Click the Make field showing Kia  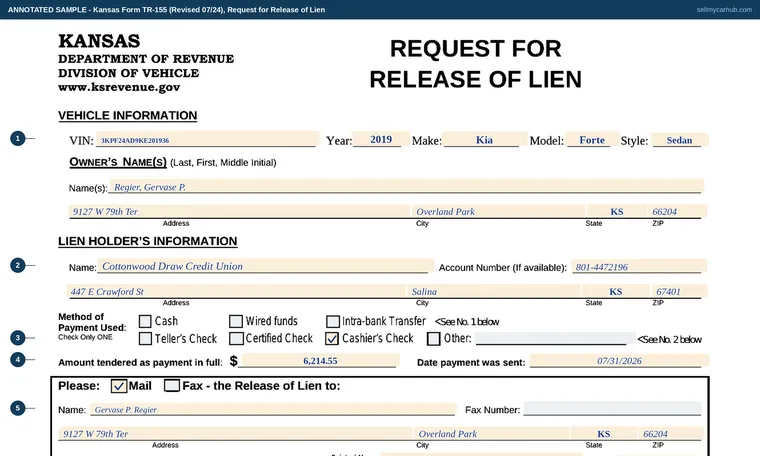click(485, 140)
